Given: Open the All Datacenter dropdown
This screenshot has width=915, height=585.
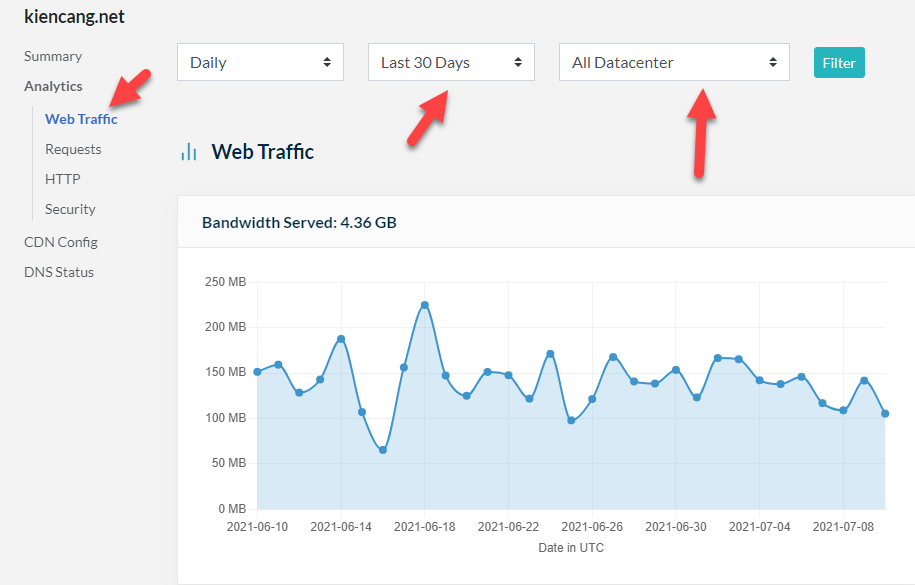Looking at the screenshot, I should [x=674, y=62].
